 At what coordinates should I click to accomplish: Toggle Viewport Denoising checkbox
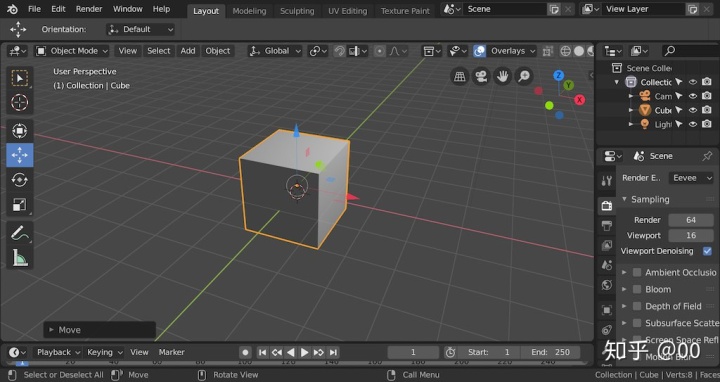pos(707,251)
